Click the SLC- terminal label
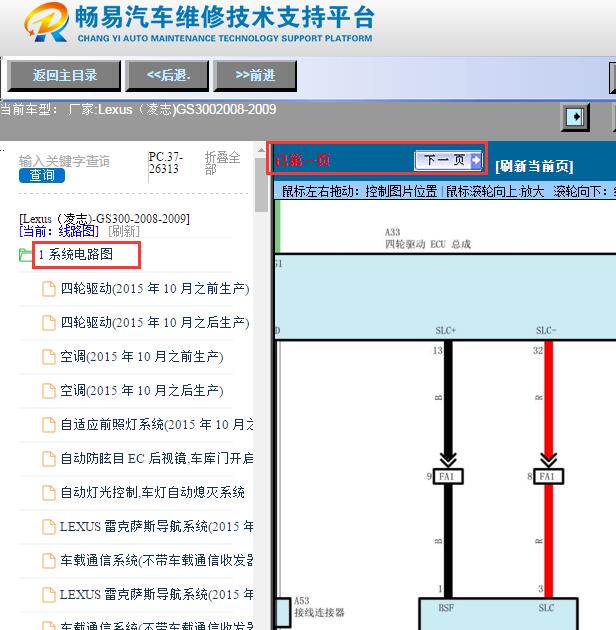Image resolution: width=616 pixels, height=630 pixels. tap(546, 330)
